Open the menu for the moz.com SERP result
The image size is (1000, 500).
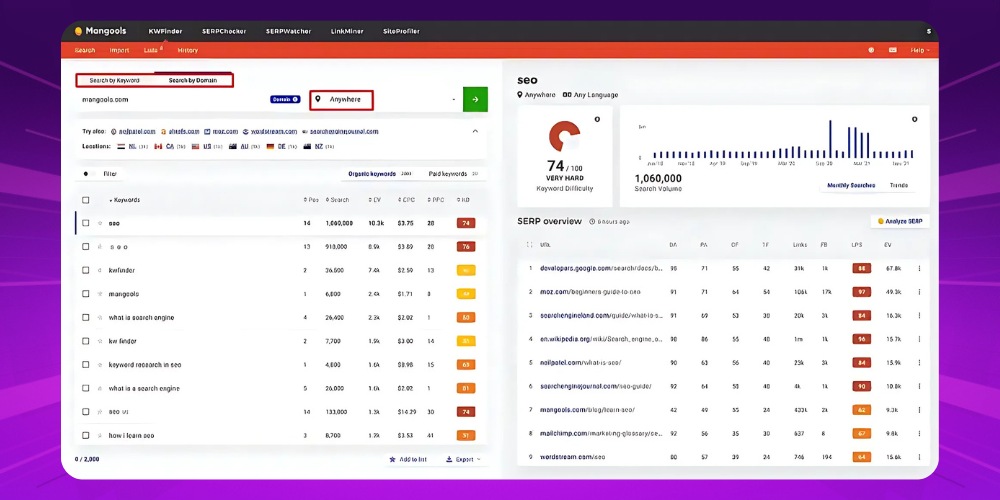pyautogui.click(x=919, y=292)
